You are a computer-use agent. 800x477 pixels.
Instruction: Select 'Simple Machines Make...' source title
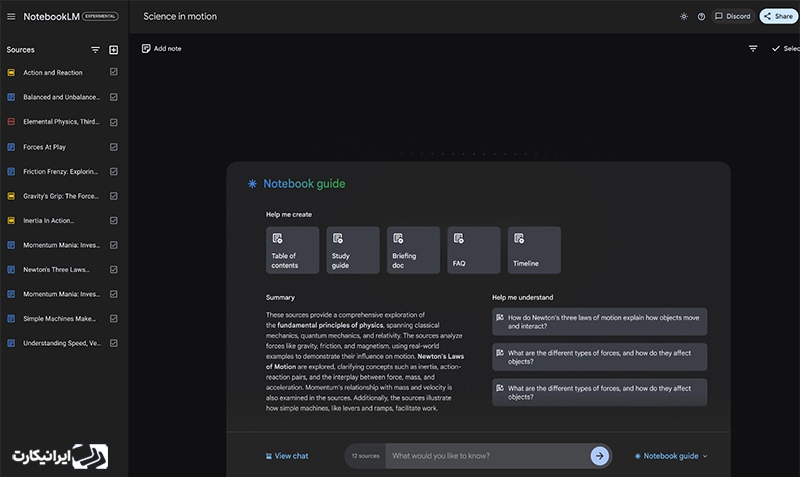pos(59,318)
